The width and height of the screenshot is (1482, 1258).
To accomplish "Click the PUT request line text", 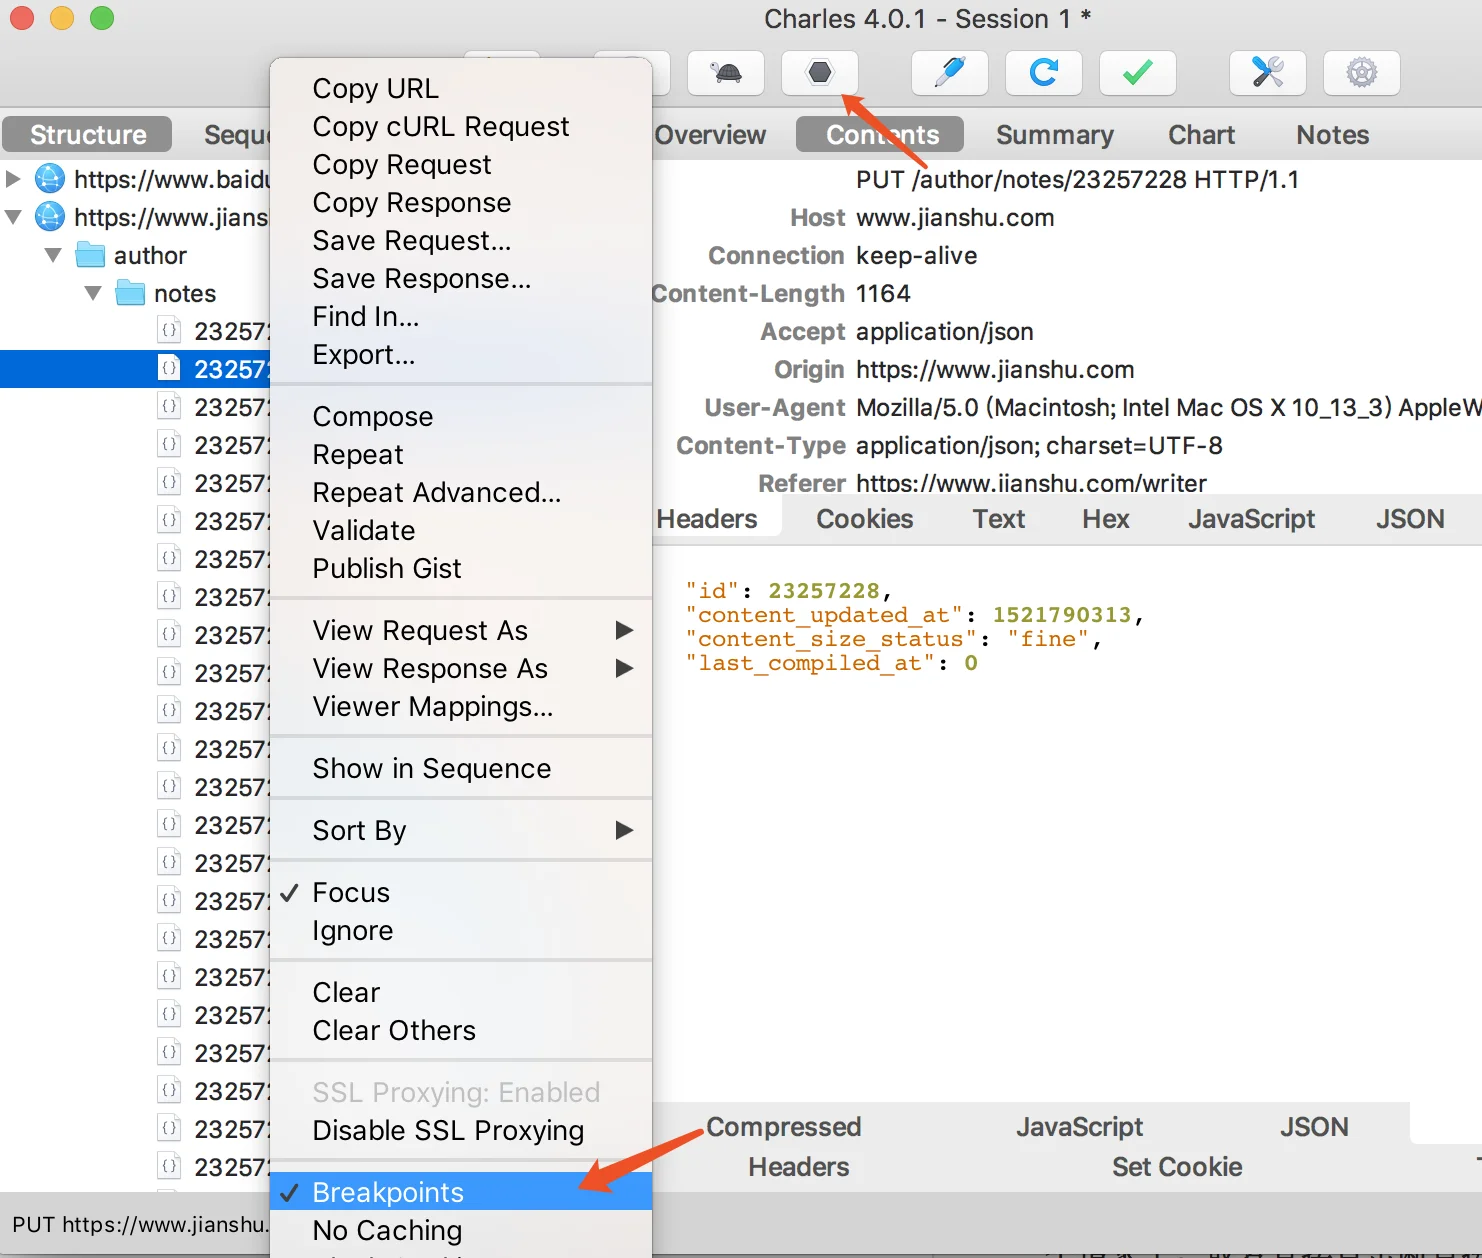I will coord(1077,179).
